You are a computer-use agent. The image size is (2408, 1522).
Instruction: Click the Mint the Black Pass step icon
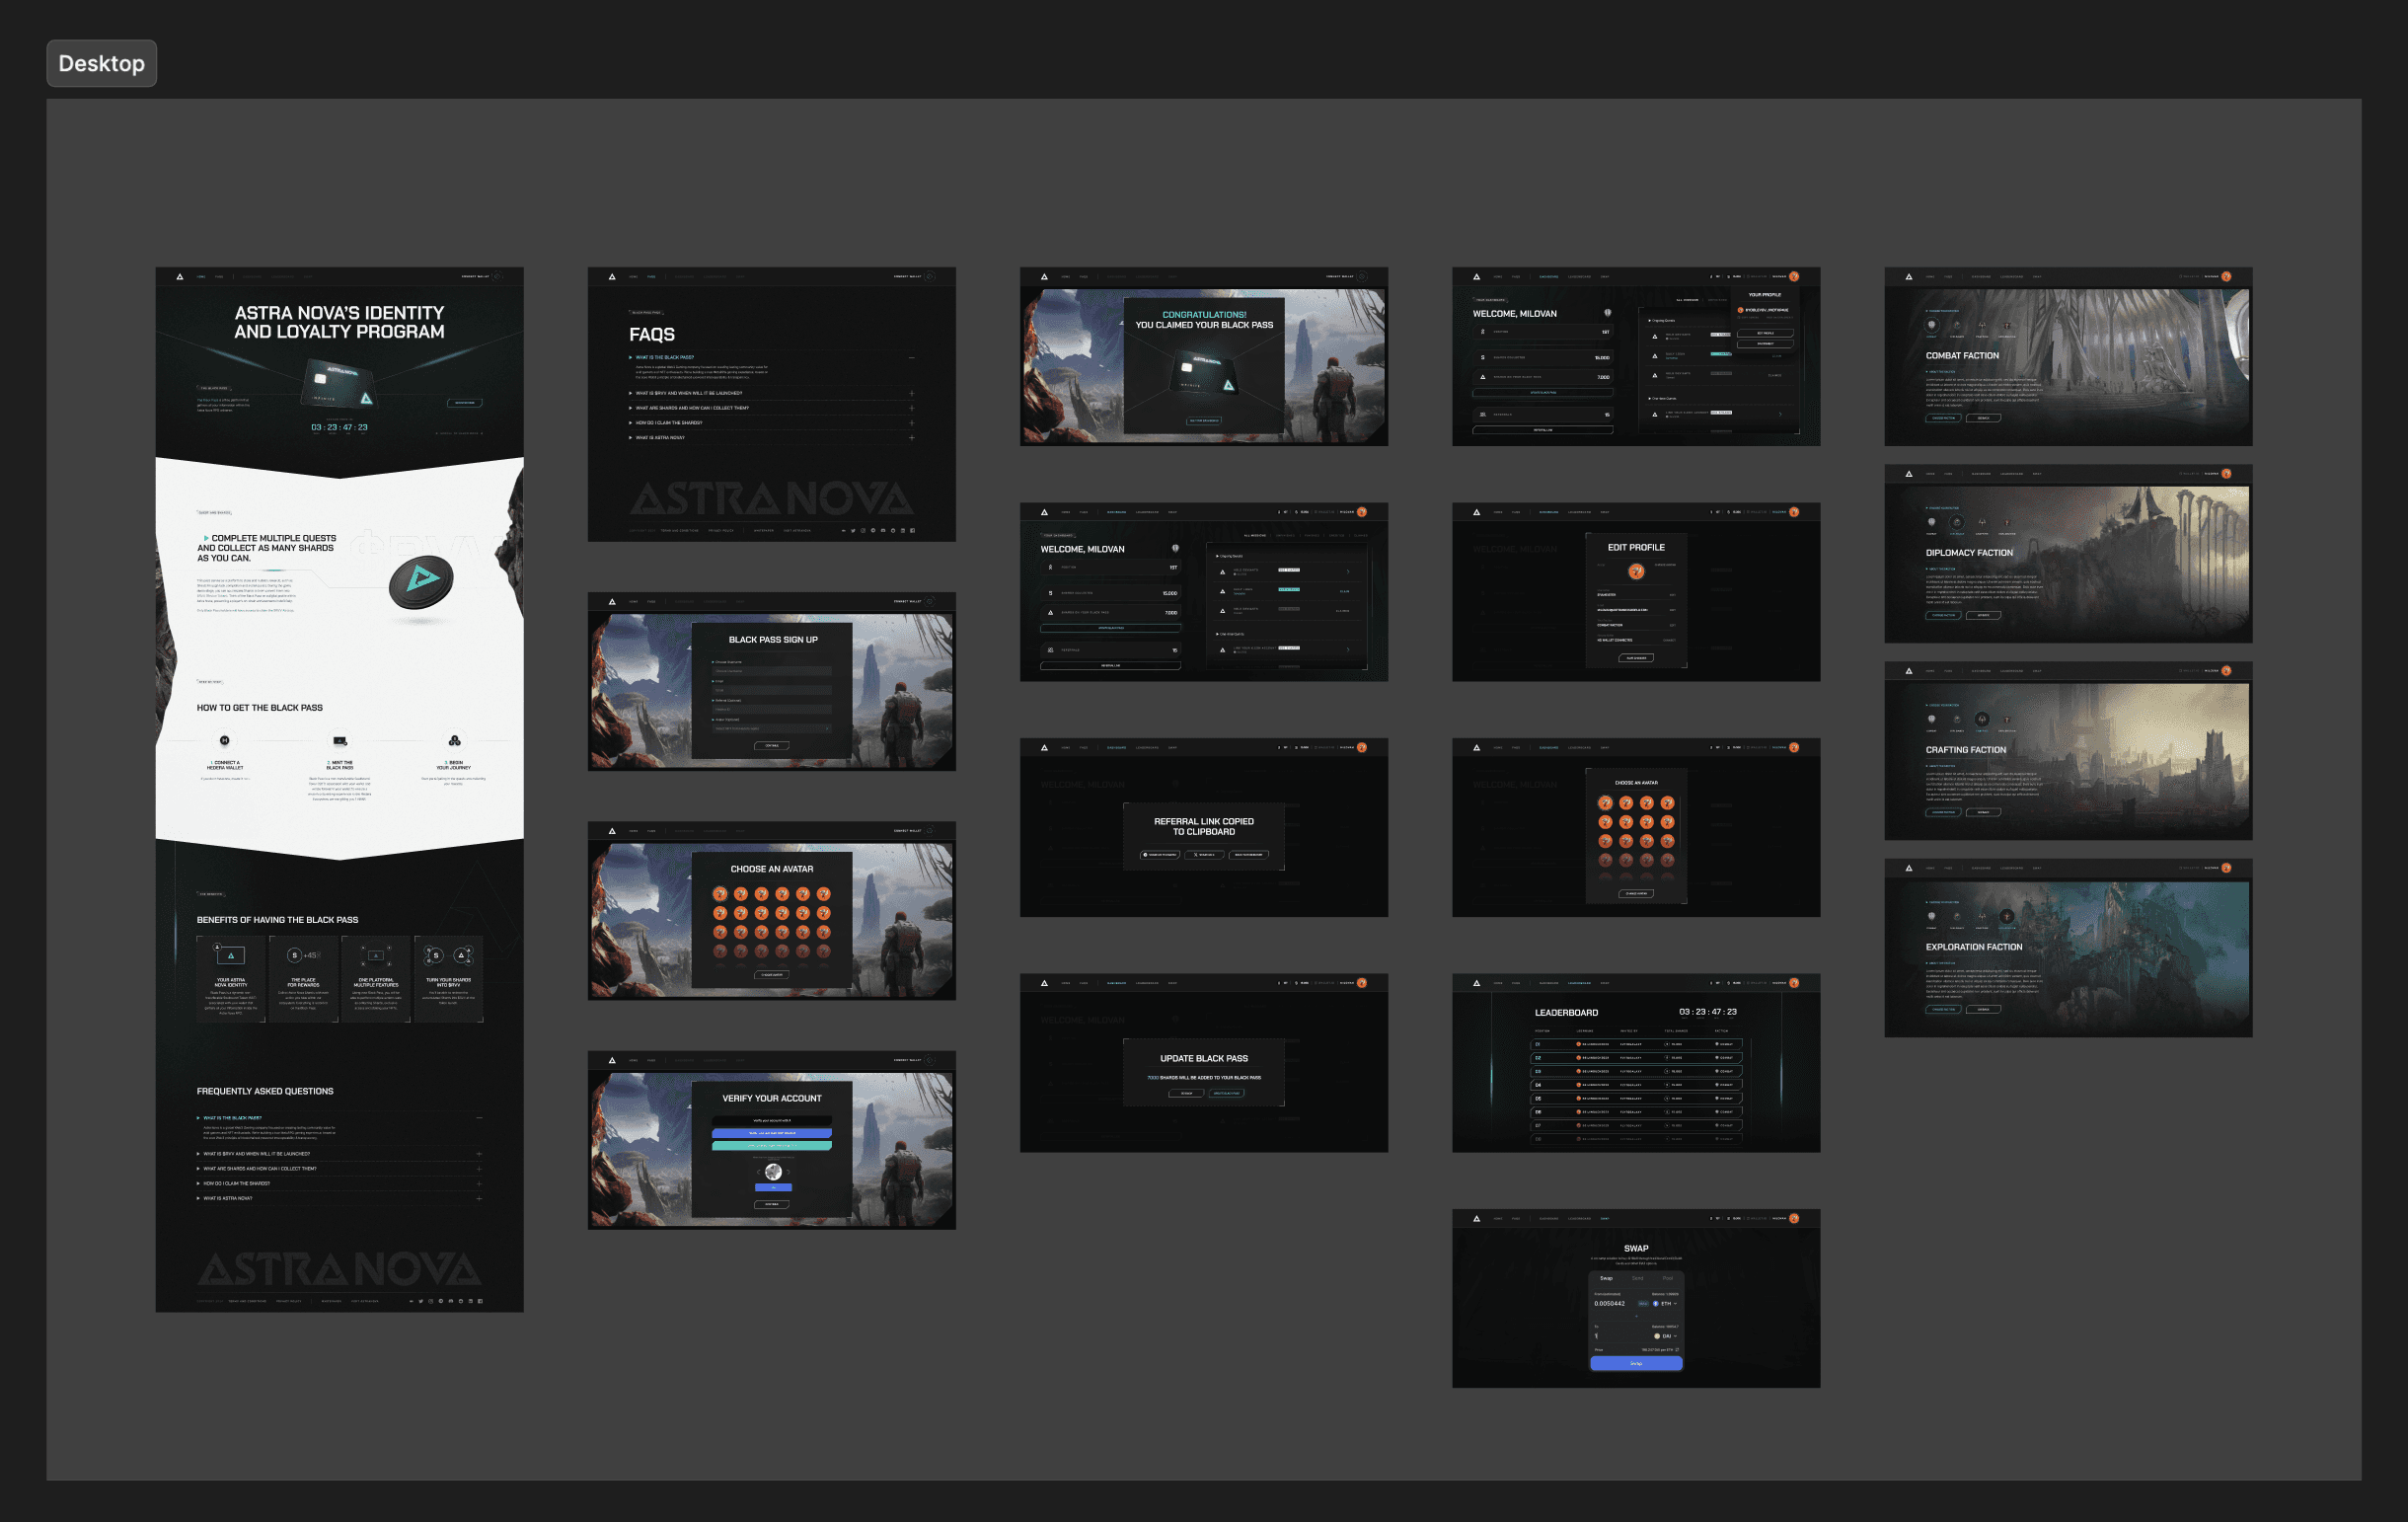click(340, 740)
